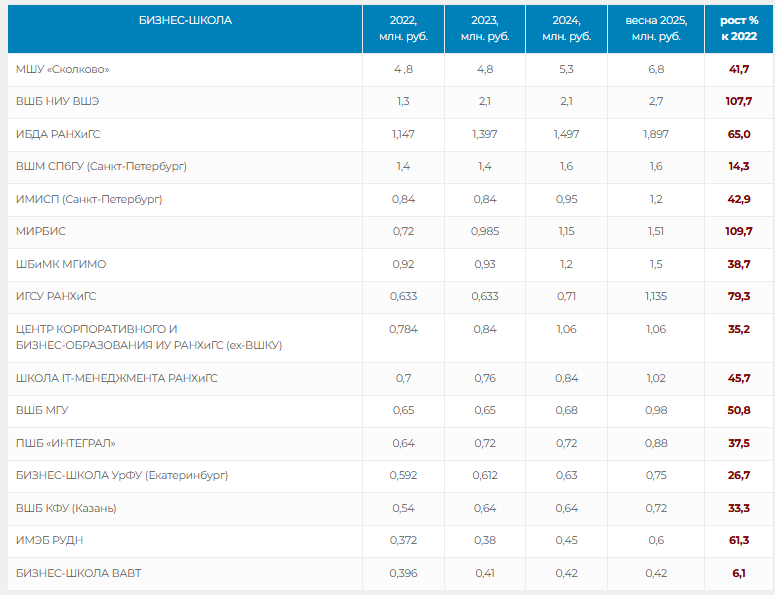Select БИЗНЕС-ШКОЛА УрФУ (Екатеринбург) row name
Image resolution: width=775 pixels, height=595 pixels.
click(122, 475)
